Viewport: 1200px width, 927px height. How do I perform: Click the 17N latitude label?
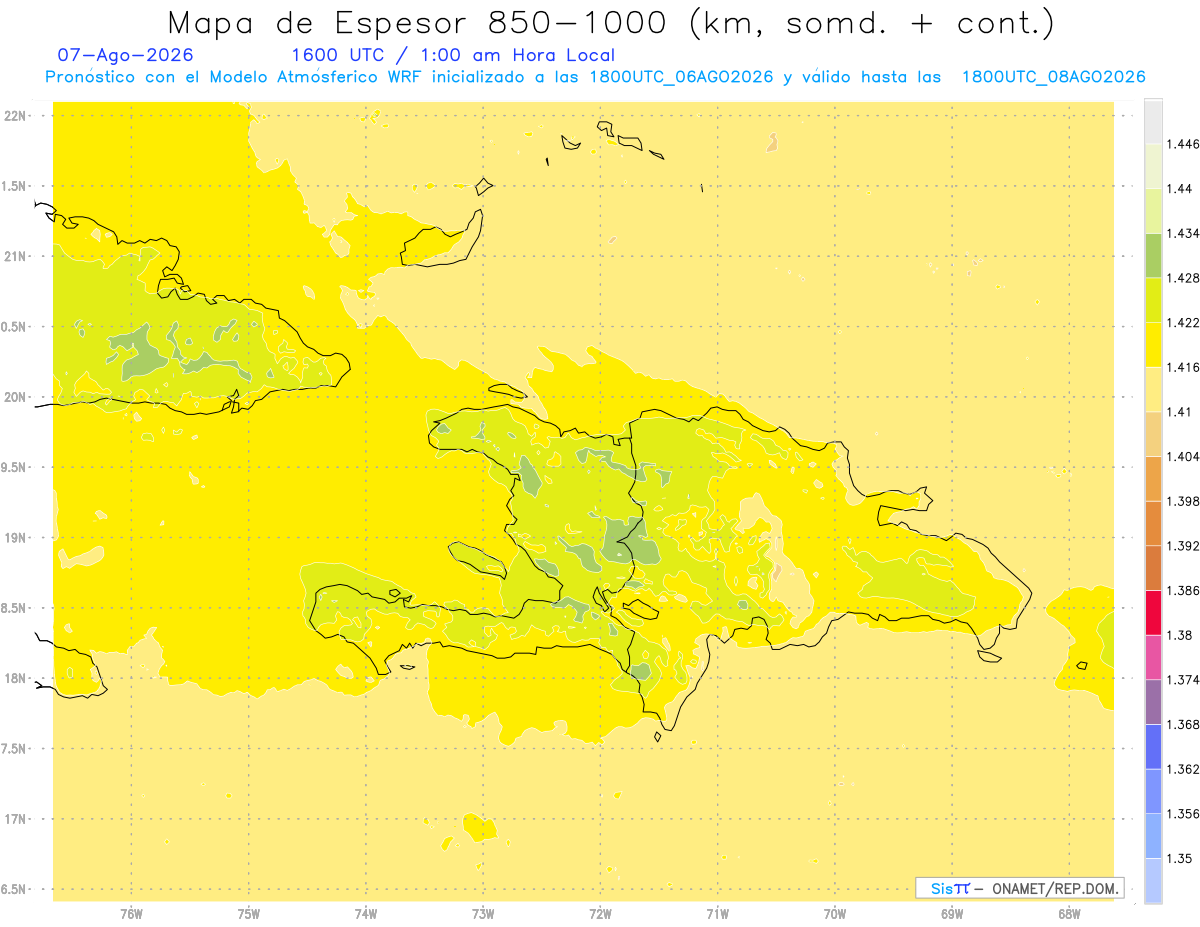pos(16,819)
